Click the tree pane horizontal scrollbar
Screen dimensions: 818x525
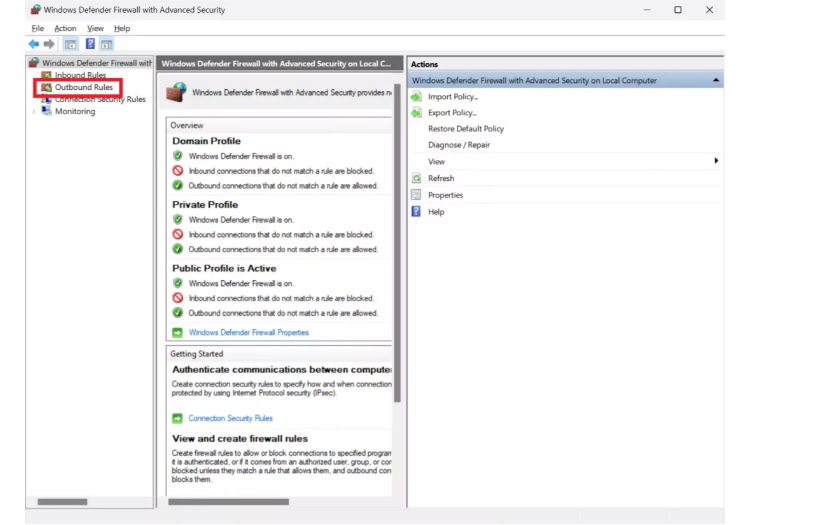coord(62,502)
